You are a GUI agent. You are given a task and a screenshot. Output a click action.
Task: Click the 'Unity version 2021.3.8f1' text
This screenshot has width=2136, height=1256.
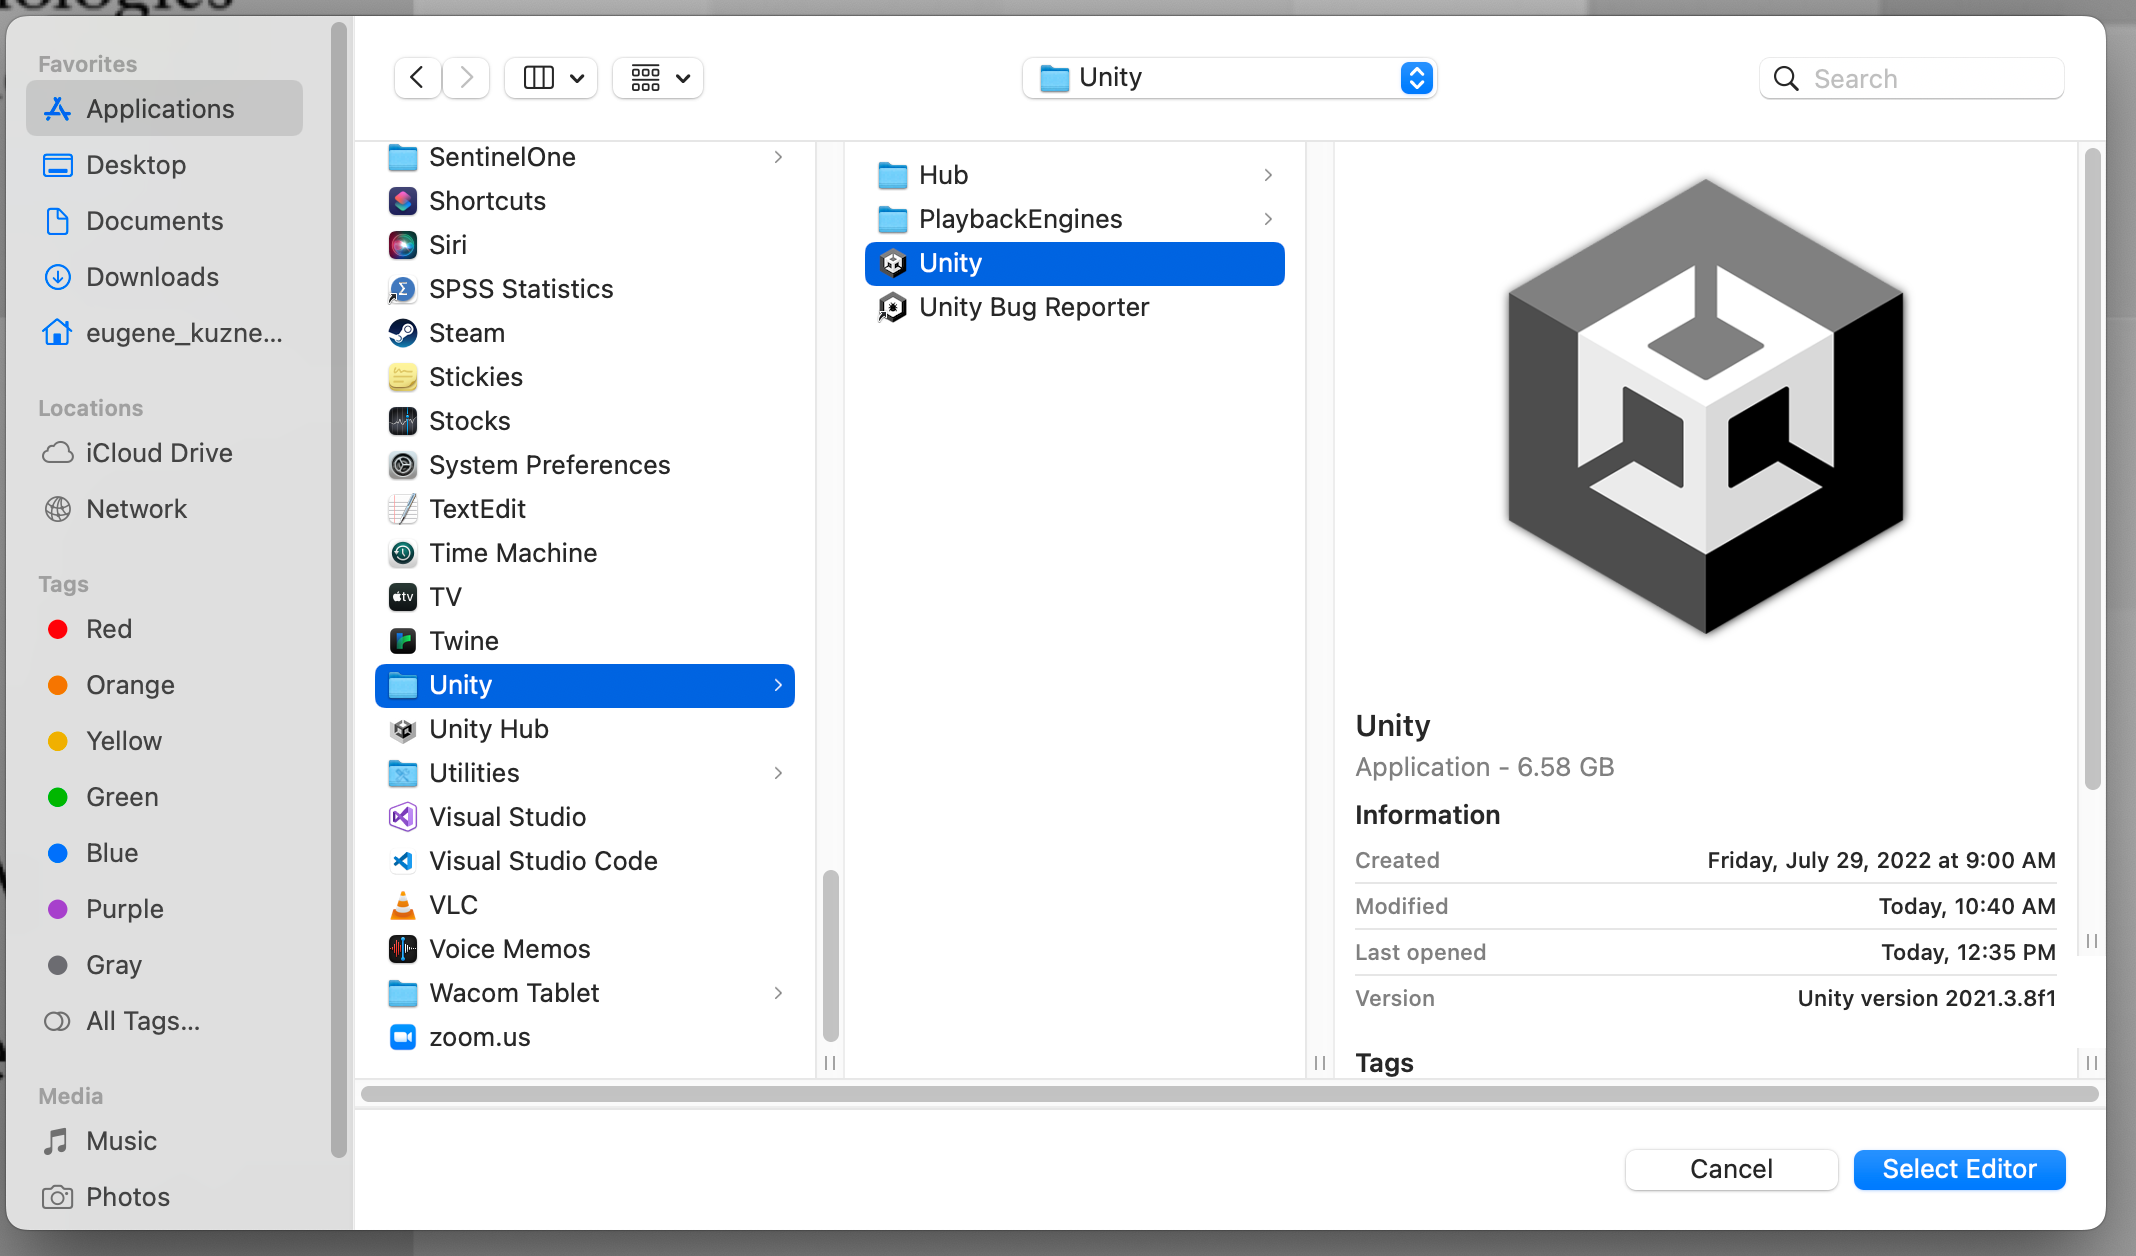coord(1926,998)
